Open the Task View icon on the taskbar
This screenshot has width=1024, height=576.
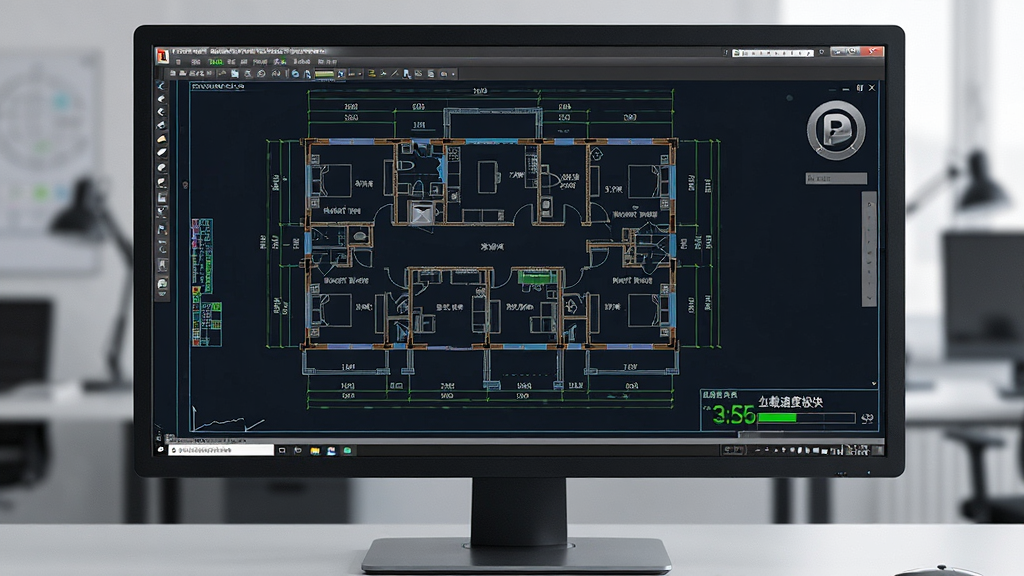[282, 450]
